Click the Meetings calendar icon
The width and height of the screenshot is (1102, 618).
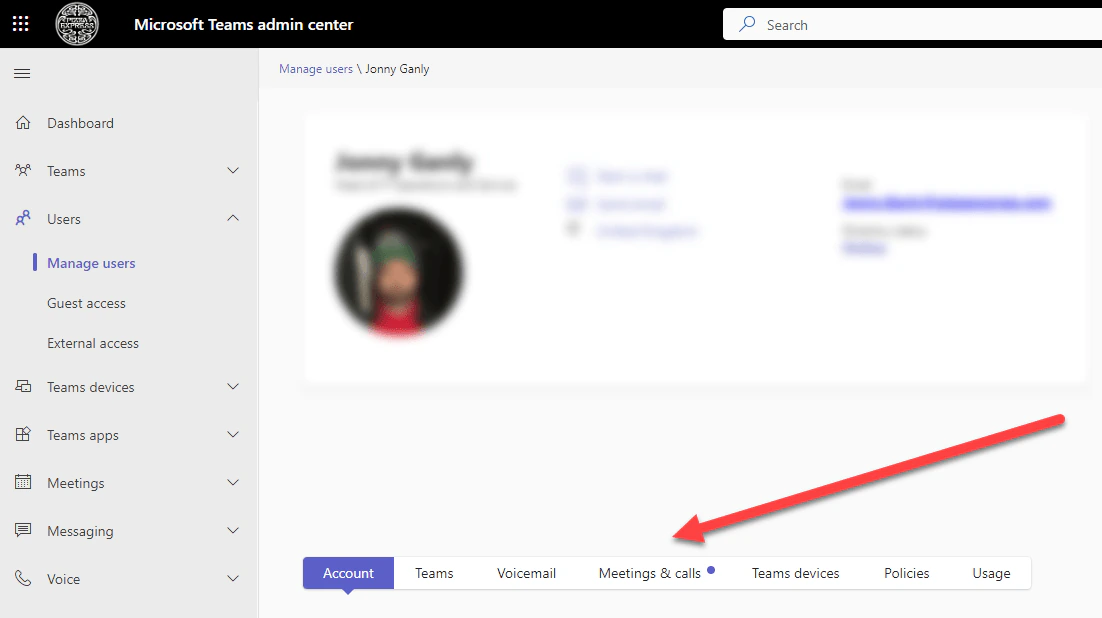pyautogui.click(x=23, y=482)
